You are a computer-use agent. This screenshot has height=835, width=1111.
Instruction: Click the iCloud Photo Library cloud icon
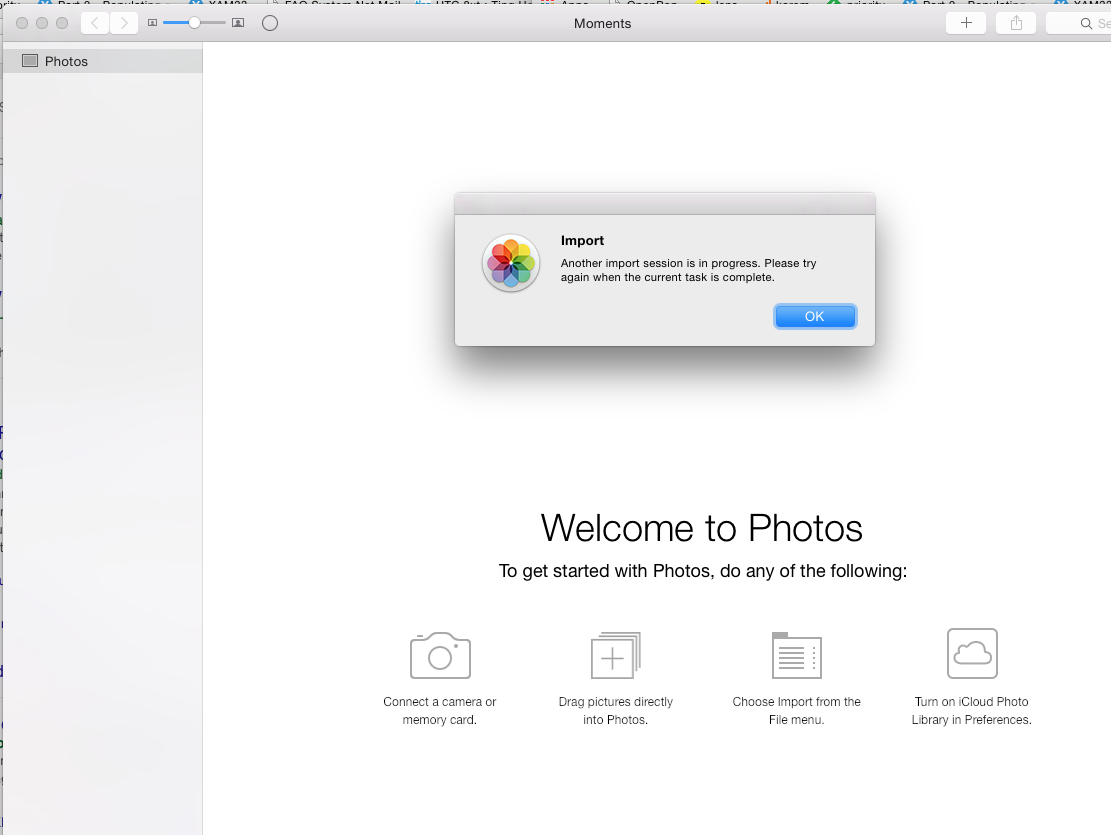[972, 653]
